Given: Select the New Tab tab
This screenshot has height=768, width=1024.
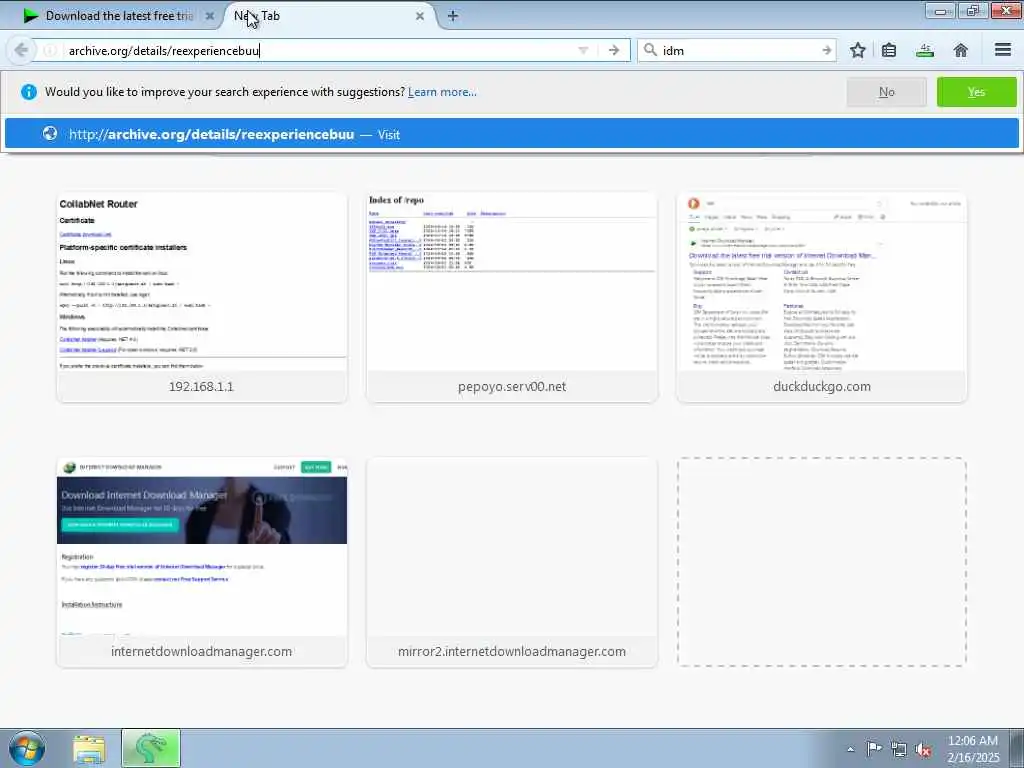Looking at the screenshot, I should (327, 16).
